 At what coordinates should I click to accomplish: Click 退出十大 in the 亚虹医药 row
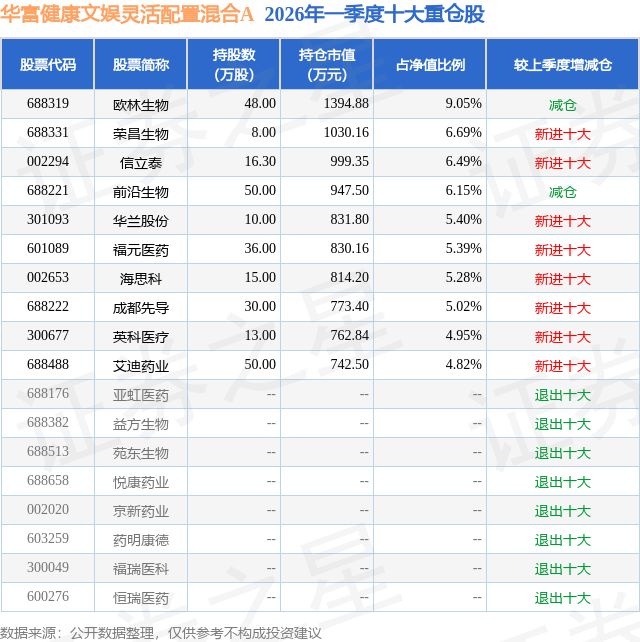click(563, 396)
